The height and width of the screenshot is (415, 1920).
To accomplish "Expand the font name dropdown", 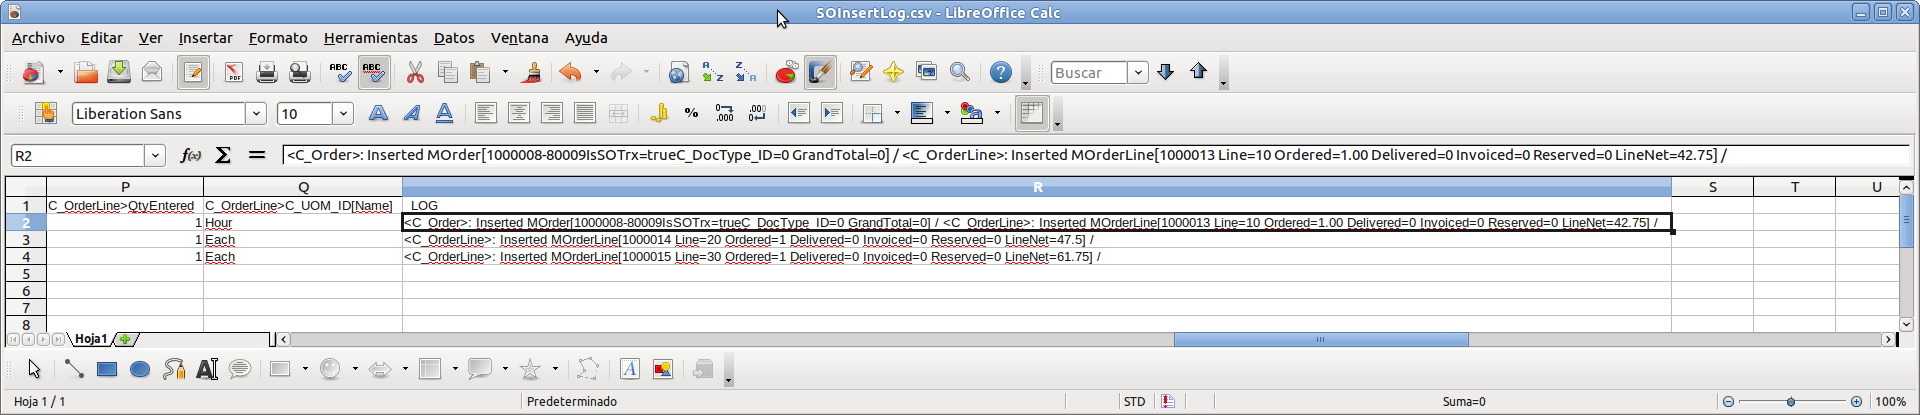I will coord(256,113).
